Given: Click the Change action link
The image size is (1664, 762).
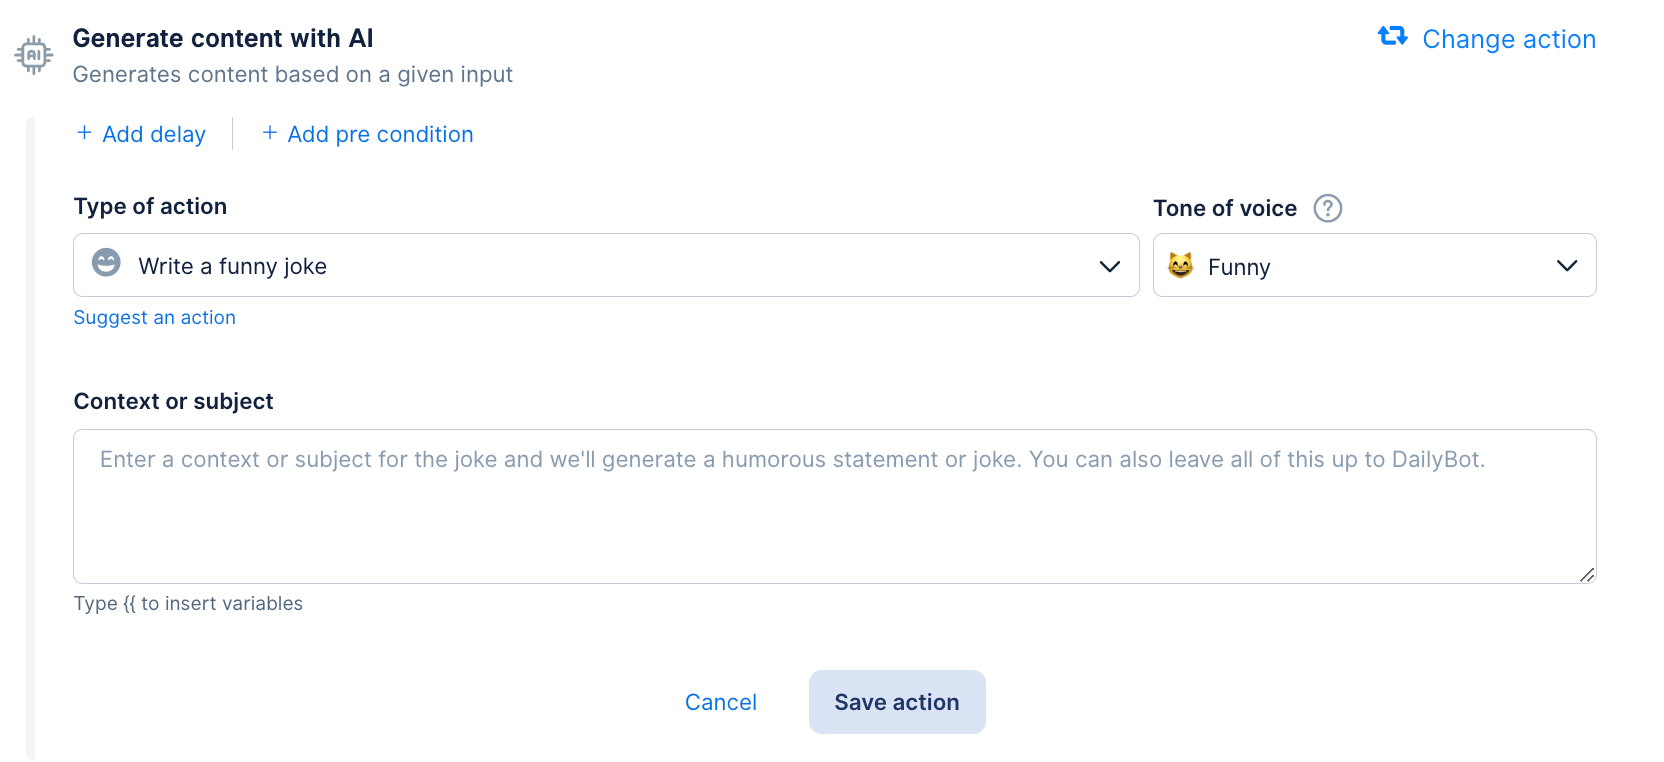Looking at the screenshot, I should (x=1508, y=39).
